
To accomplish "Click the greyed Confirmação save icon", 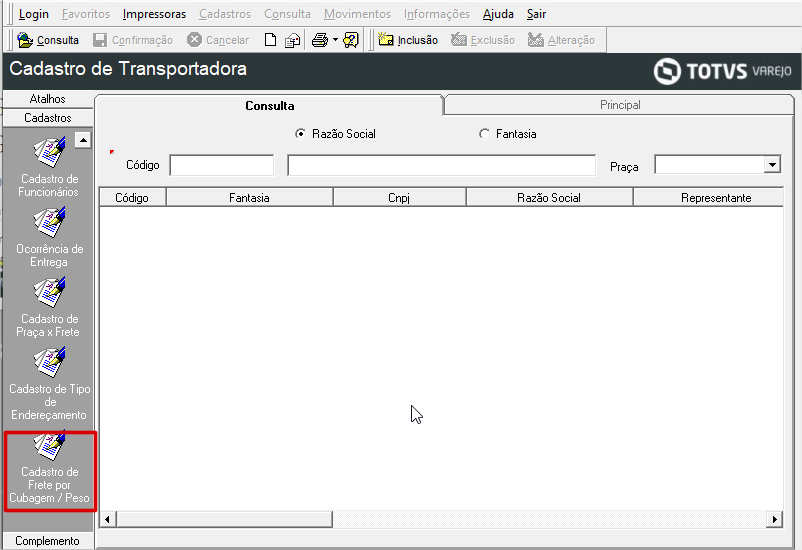I will 100,40.
